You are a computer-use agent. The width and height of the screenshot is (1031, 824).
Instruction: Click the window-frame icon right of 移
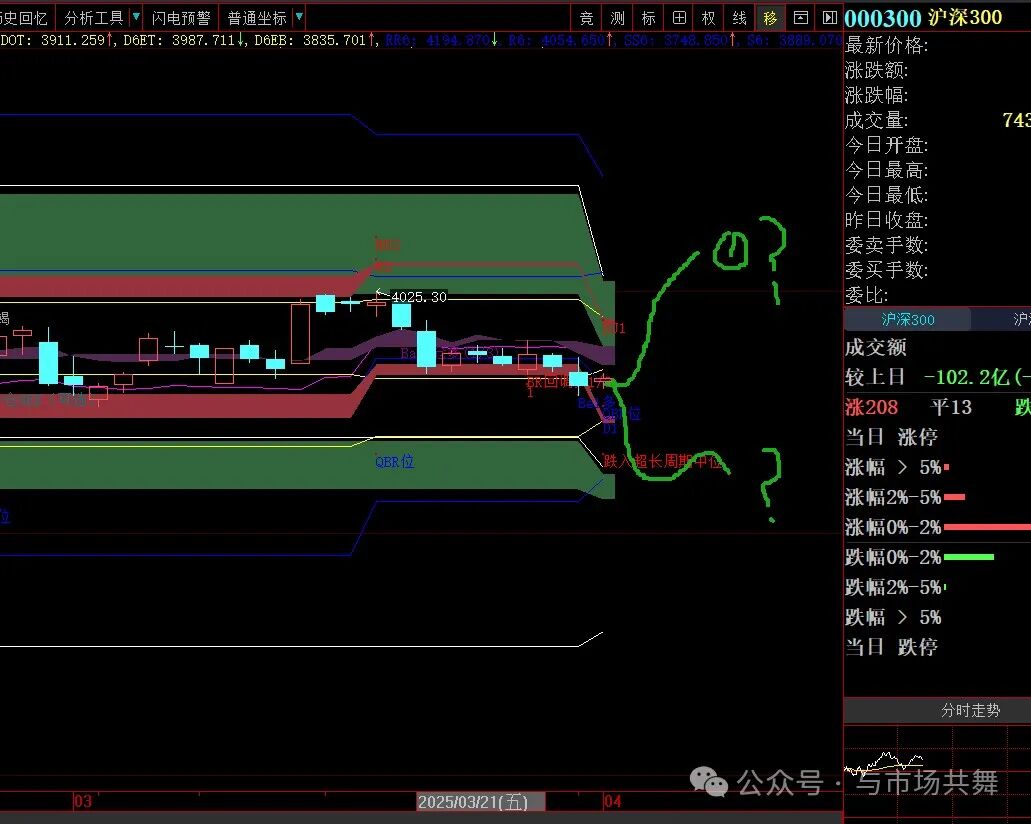[x=800, y=18]
